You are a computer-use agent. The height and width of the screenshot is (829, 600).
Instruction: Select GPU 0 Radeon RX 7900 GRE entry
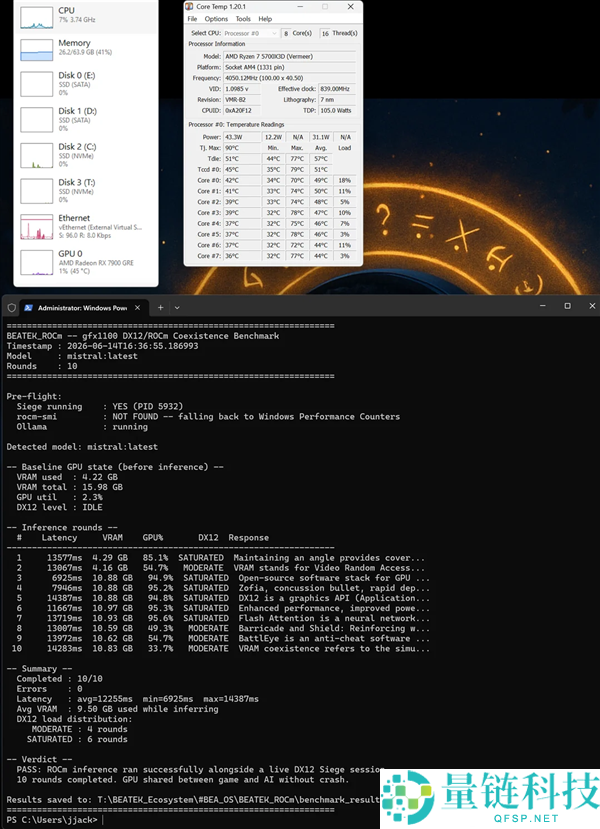point(86,262)
